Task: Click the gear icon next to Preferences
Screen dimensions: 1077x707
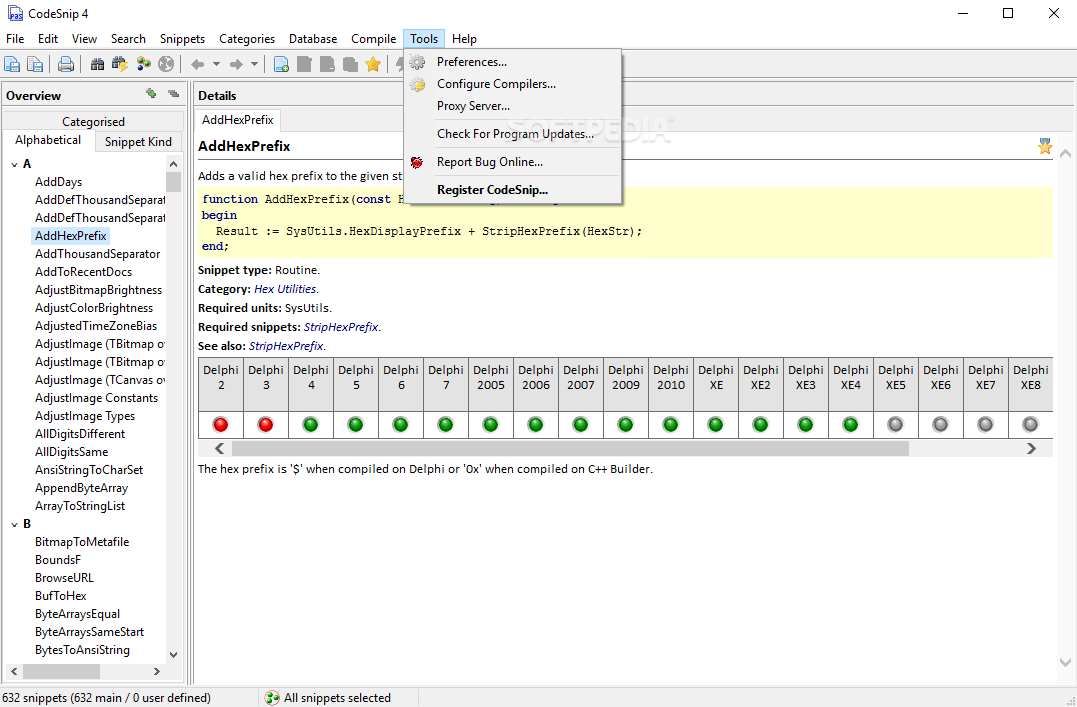Action: (417, 62)
